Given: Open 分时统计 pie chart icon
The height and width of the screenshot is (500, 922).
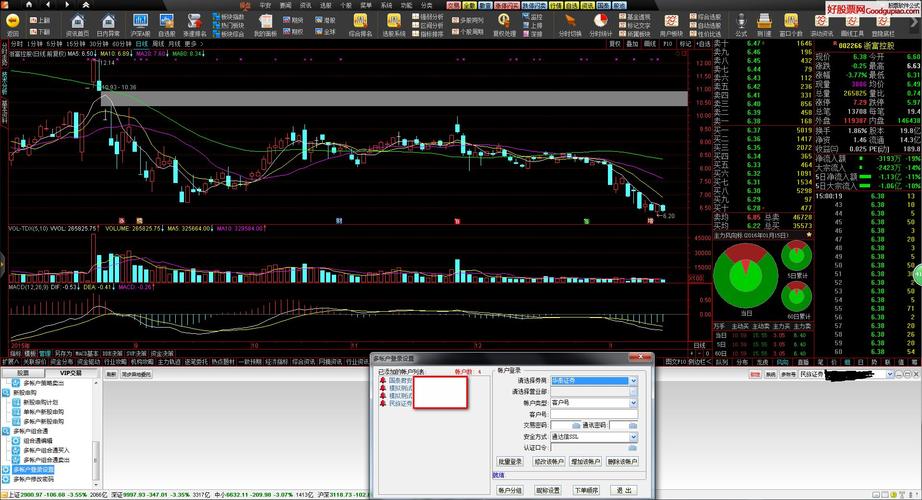Looking at the screenshot, I should (600, 22).
